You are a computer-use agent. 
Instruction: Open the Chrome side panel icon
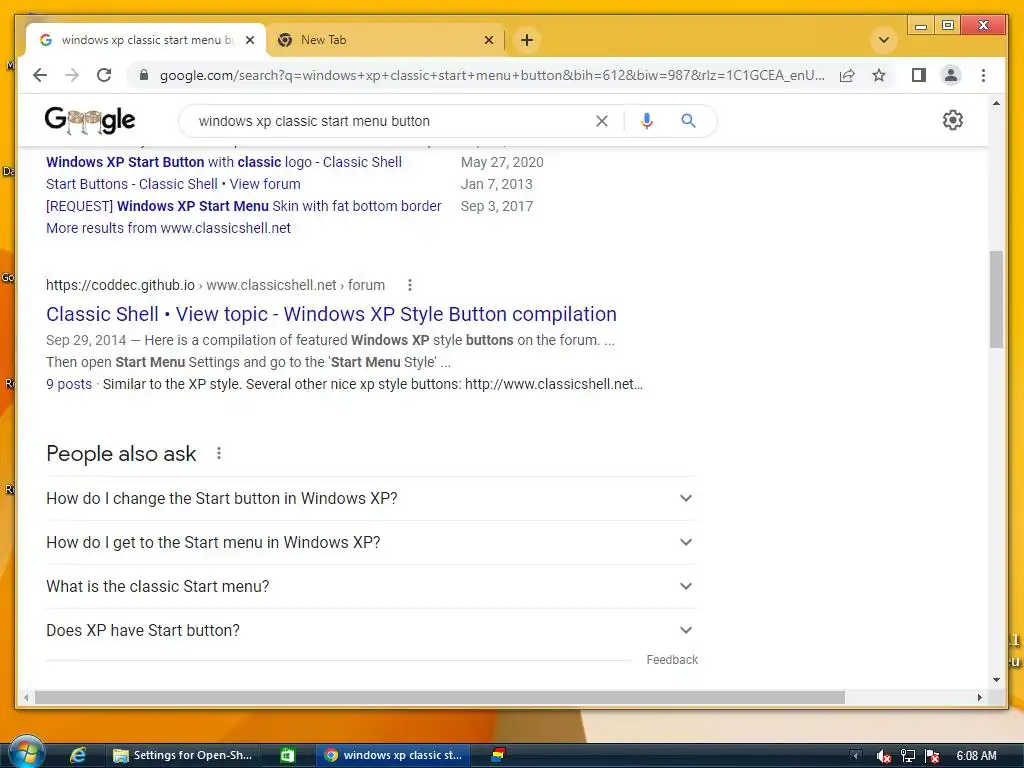coord(919,75)
